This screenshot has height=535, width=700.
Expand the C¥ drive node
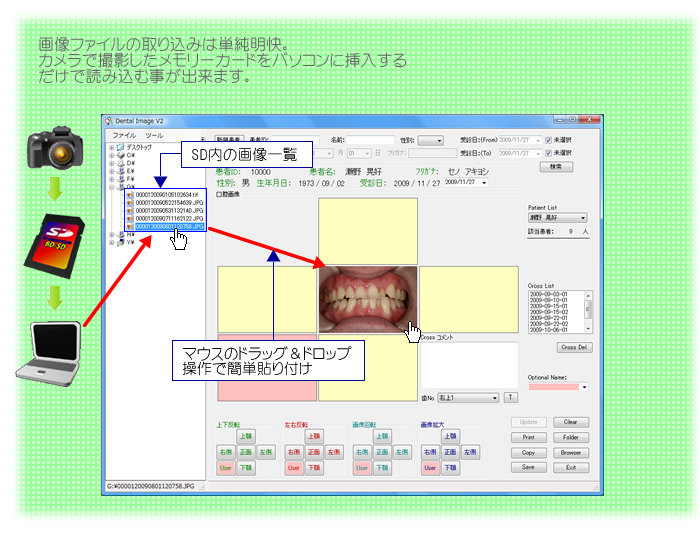[x=111, y=155]
